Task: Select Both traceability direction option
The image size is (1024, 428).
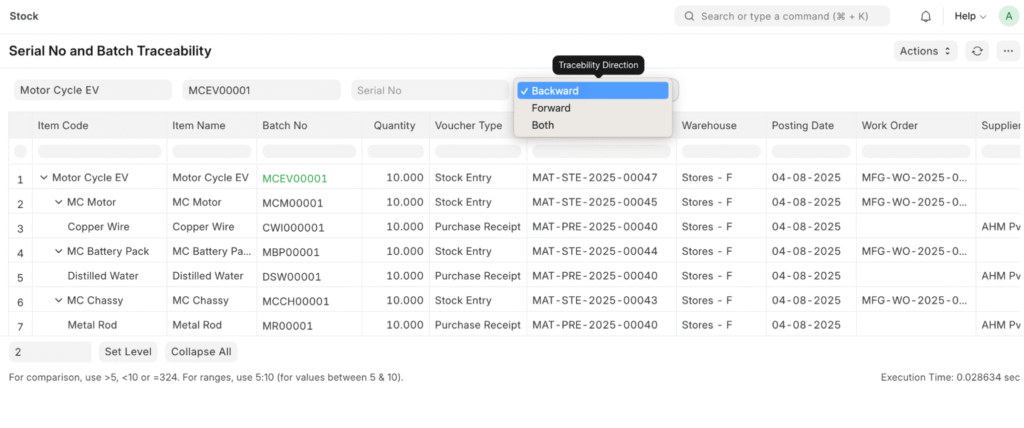Action: (x=543, y=125)
